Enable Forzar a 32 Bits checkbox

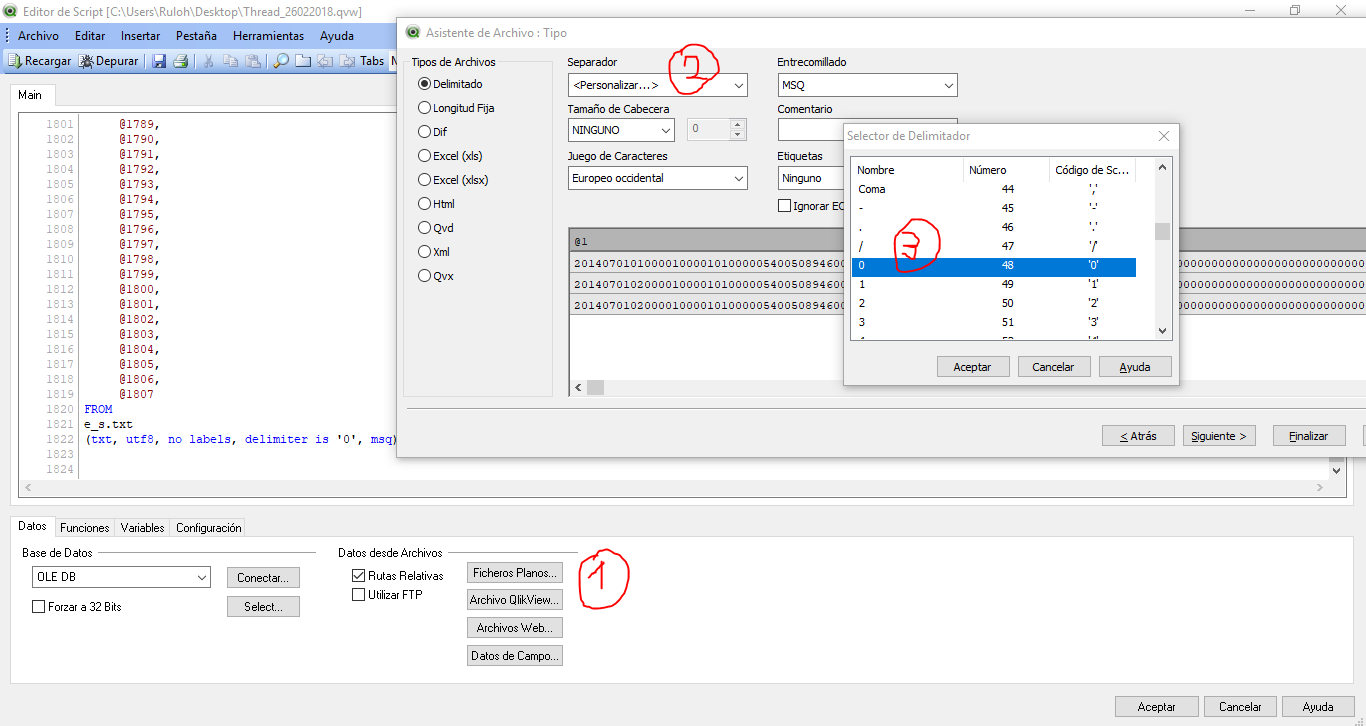click(39, 607)
